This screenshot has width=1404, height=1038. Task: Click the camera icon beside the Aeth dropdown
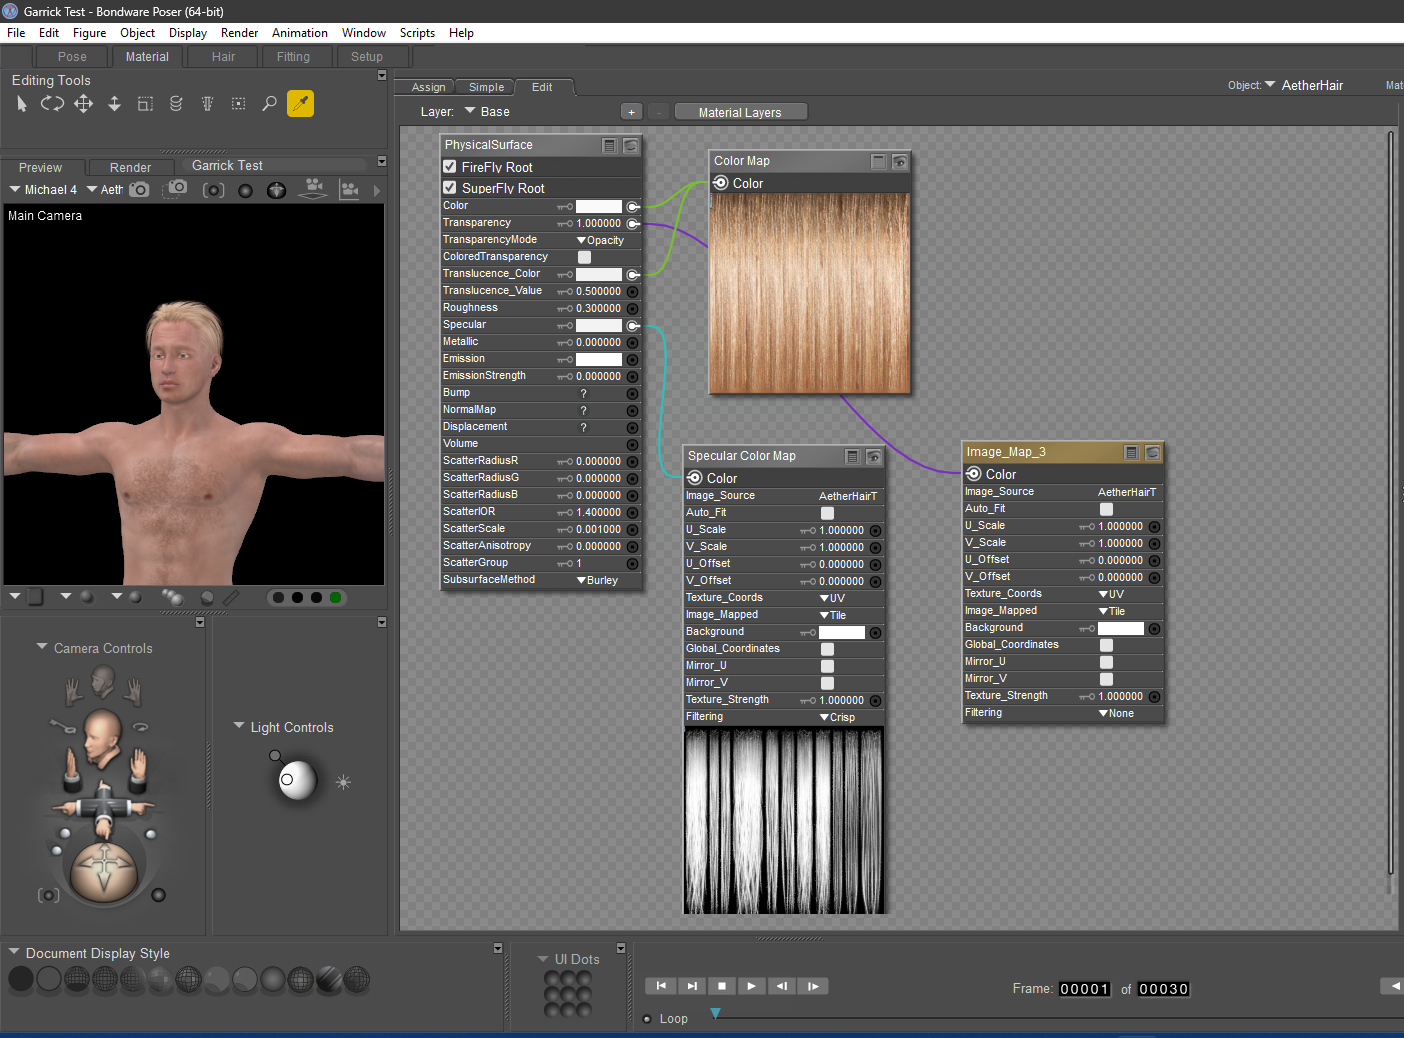point(139,189)
